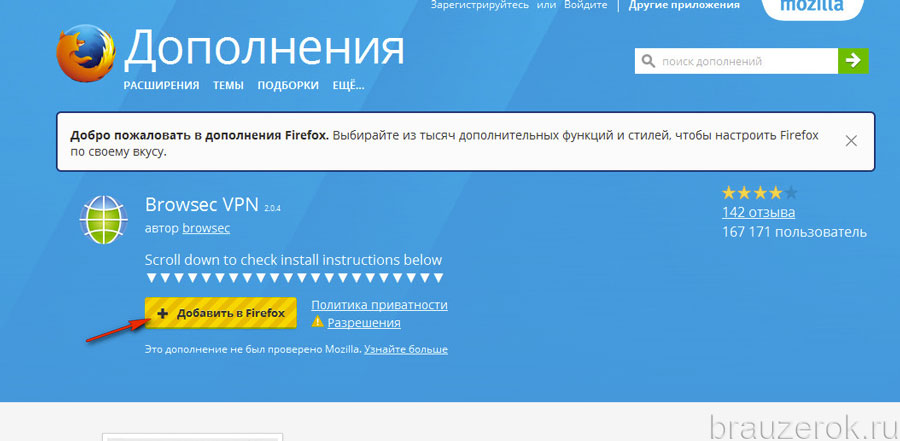Click the Узнайте больше link
Screen dimensions: 900x441
(406, 349)
